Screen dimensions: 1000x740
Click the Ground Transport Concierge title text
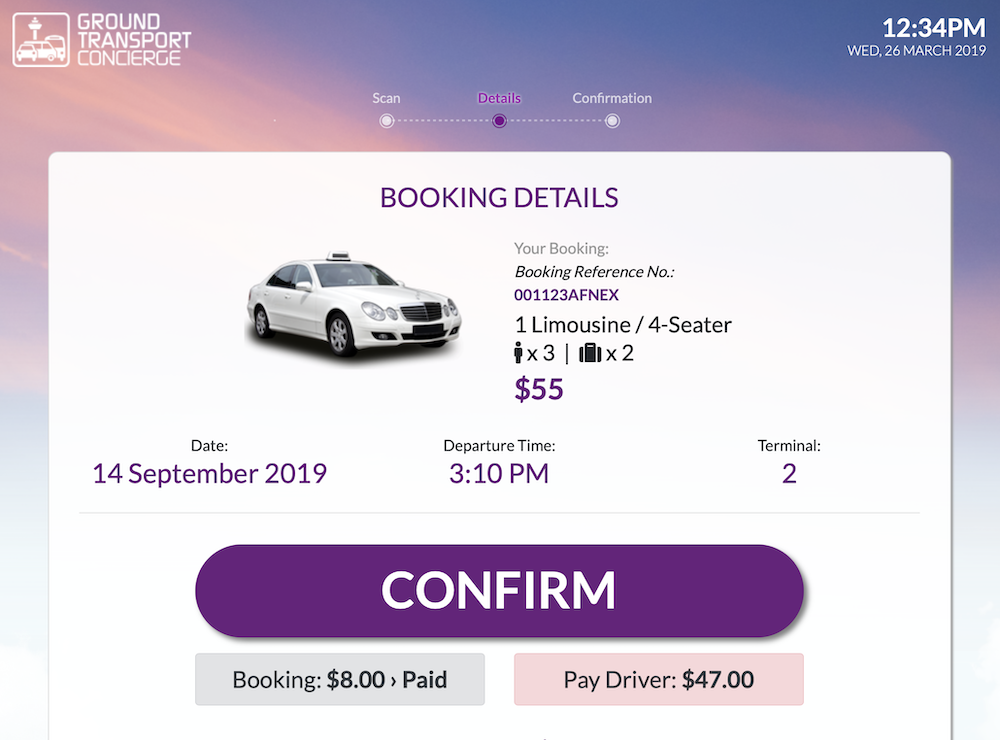click(133, 40)
